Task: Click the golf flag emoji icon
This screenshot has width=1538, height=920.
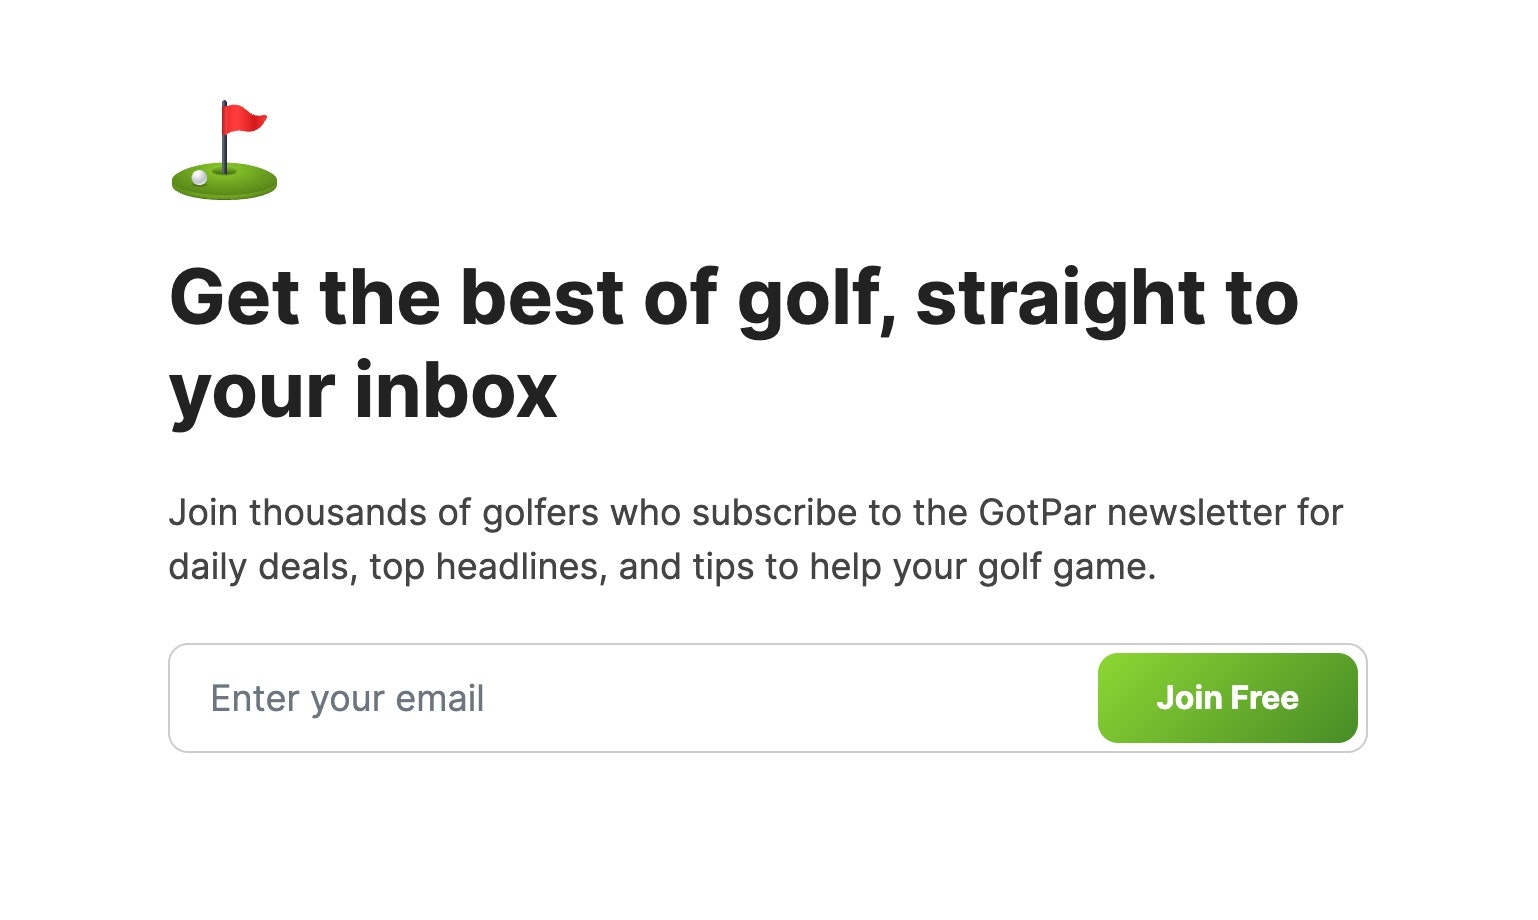Action: click(x=224, y=150)
